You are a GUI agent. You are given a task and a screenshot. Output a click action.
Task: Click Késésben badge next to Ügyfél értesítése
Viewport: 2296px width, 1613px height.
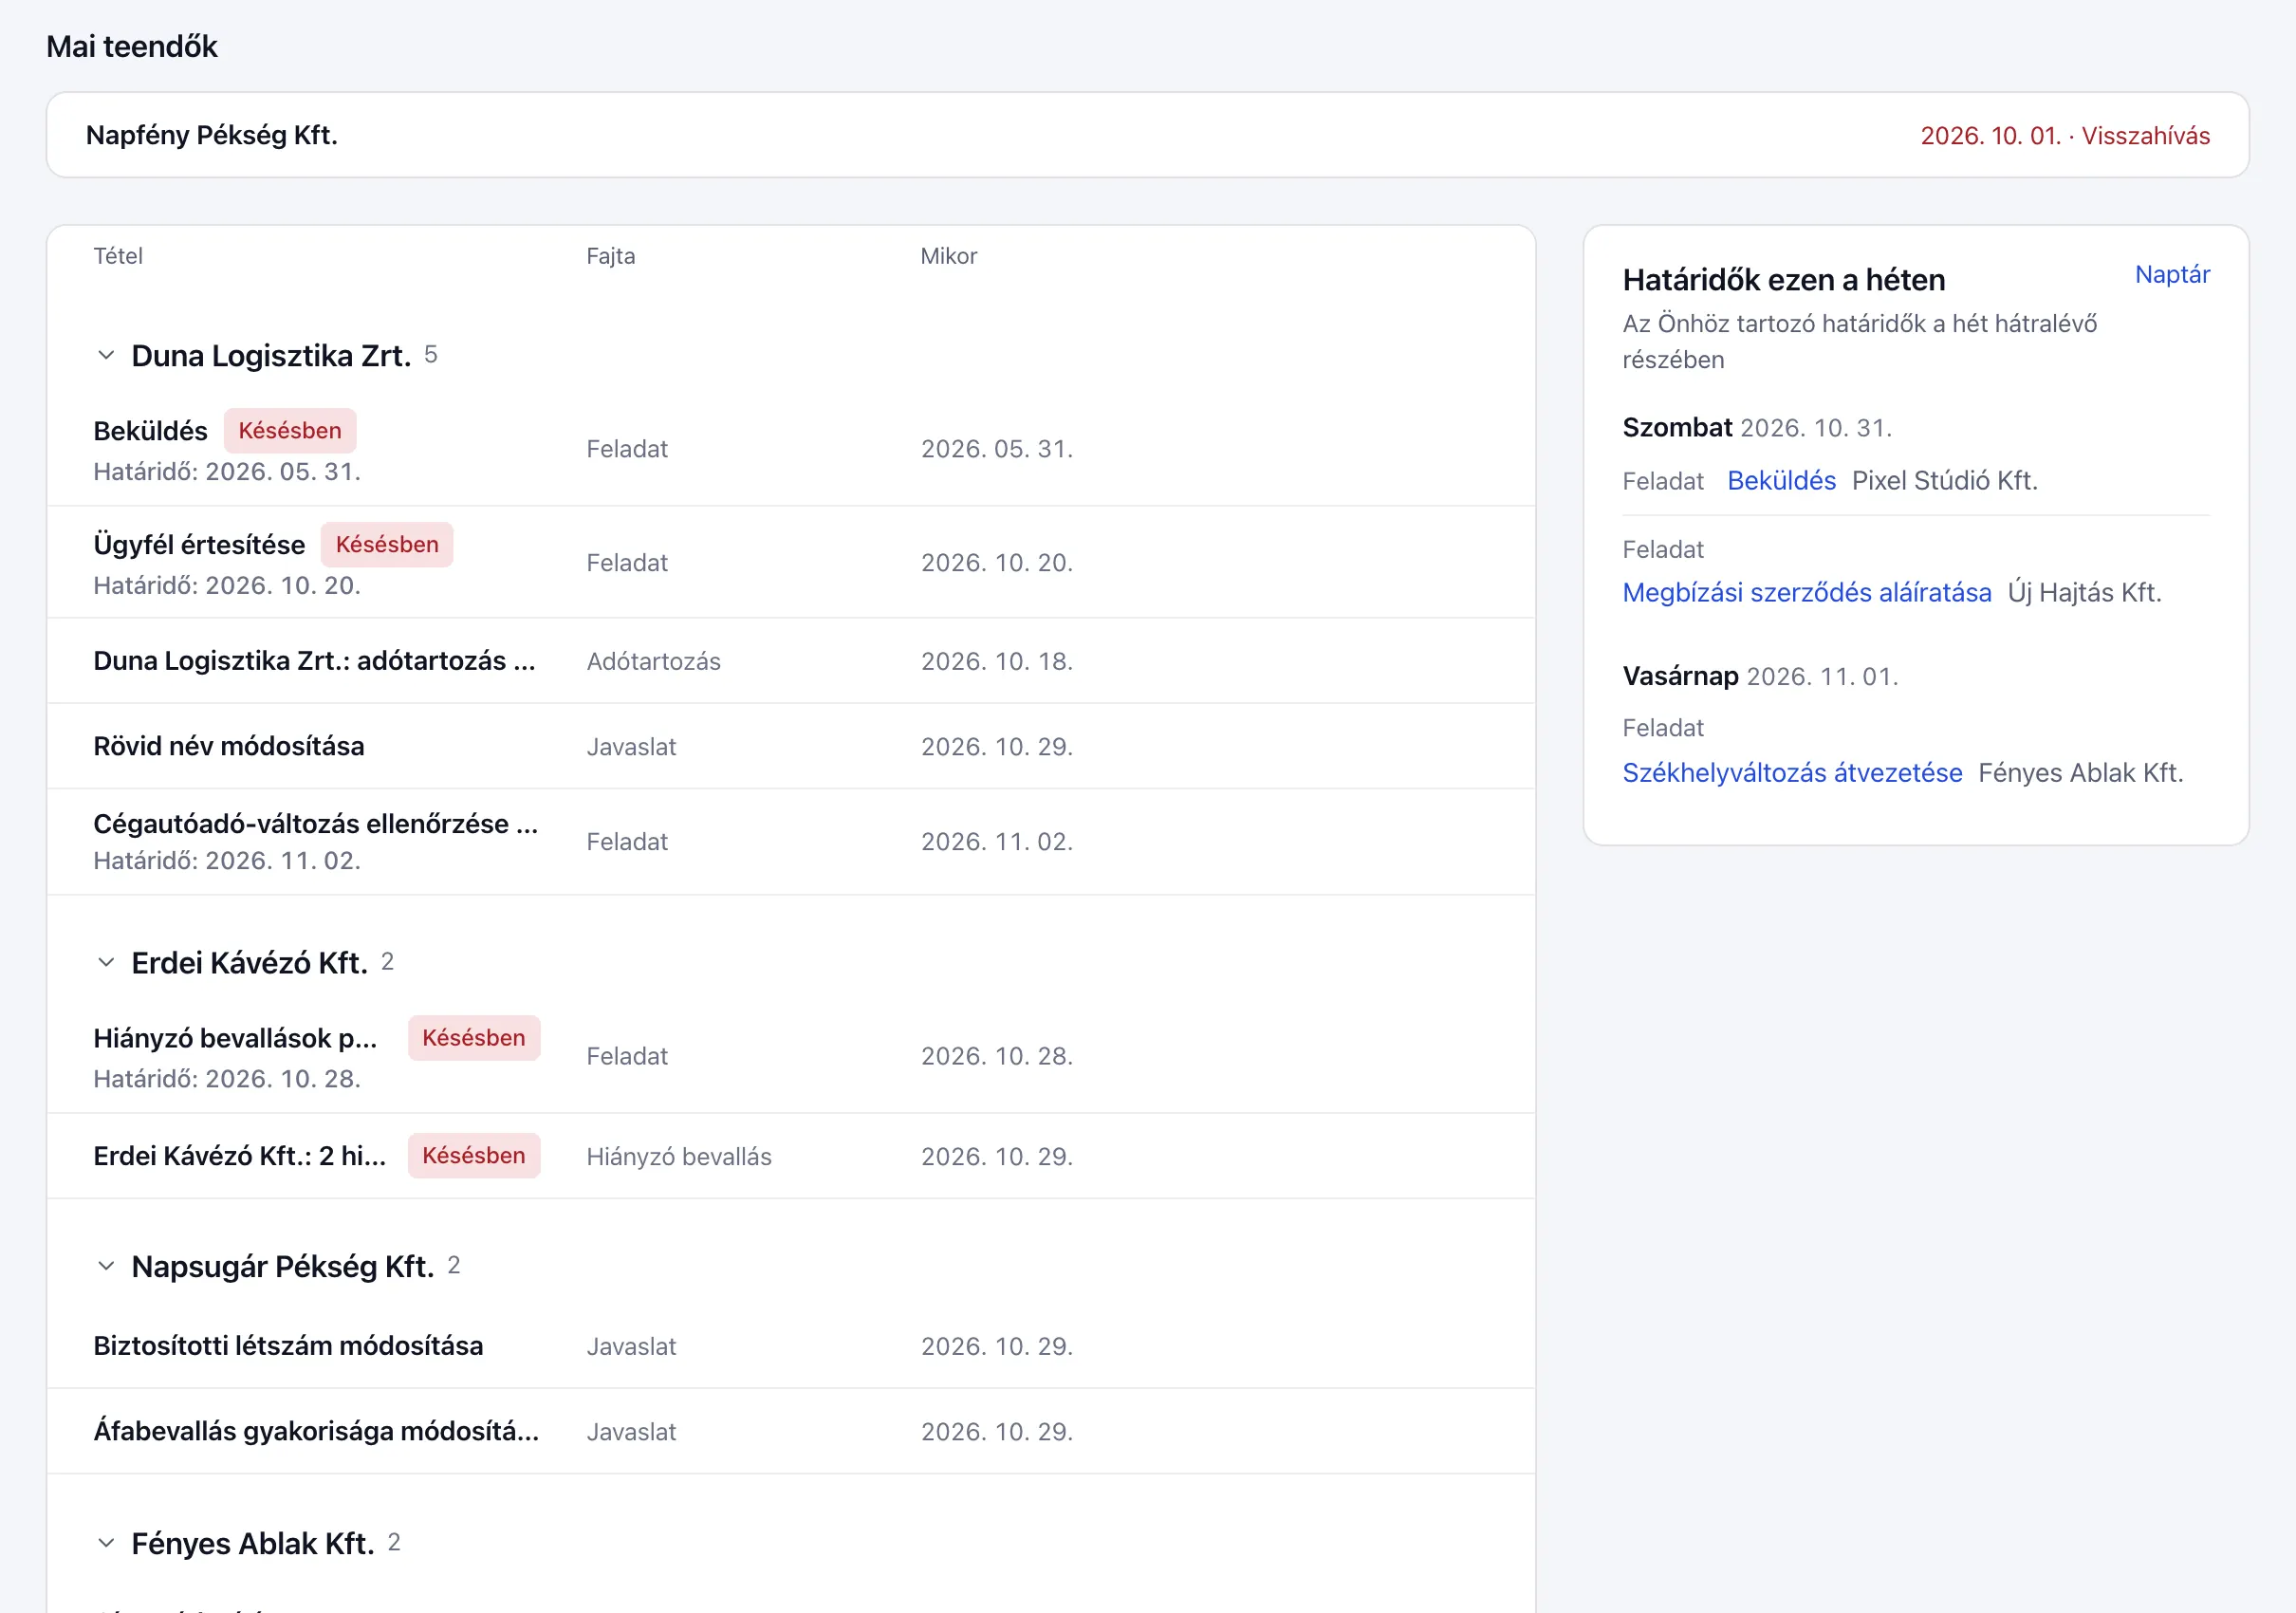pyautogui.click(x=387, y=545)
